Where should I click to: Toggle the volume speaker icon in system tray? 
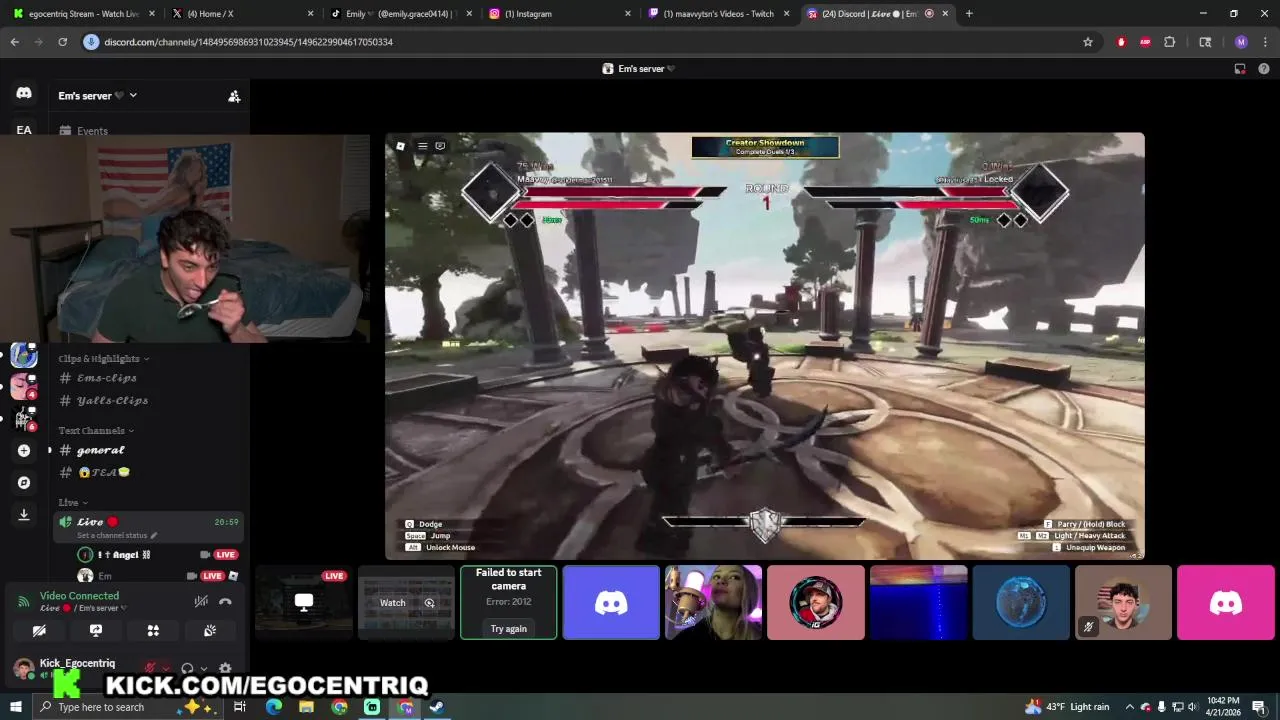(x=1192, y=707)
